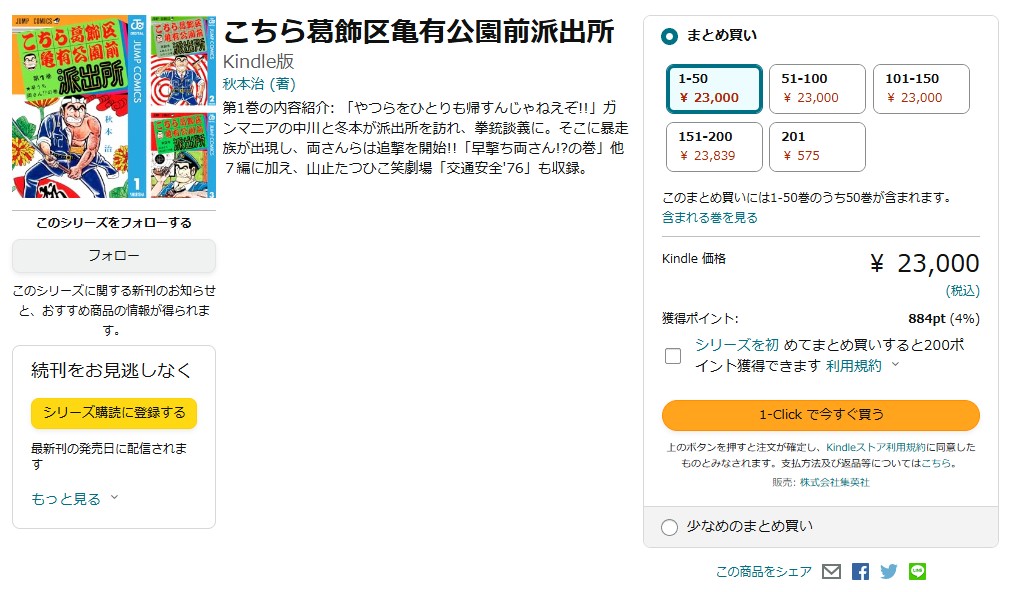The height and width of the screenshot is (592, 1011).
Task: Click the 株式会社集英社 seller link
Action: point(837,481)
